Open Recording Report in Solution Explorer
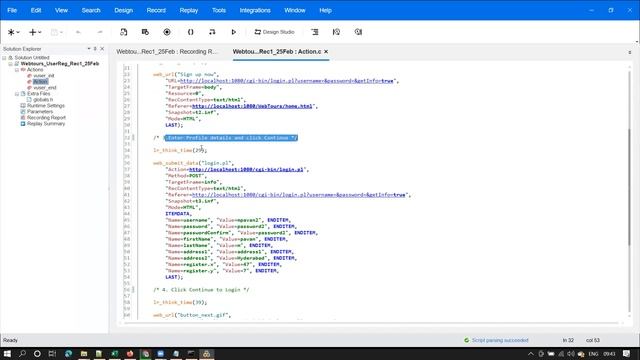Image resolution: width=640 pixels, height=360 pixels. pyautogui.click(x=46, y=118)
